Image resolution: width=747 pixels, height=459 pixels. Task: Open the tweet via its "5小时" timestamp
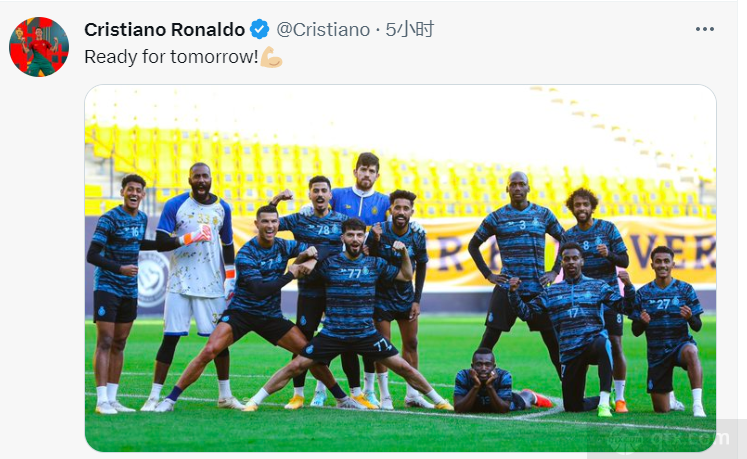[409, 30]
